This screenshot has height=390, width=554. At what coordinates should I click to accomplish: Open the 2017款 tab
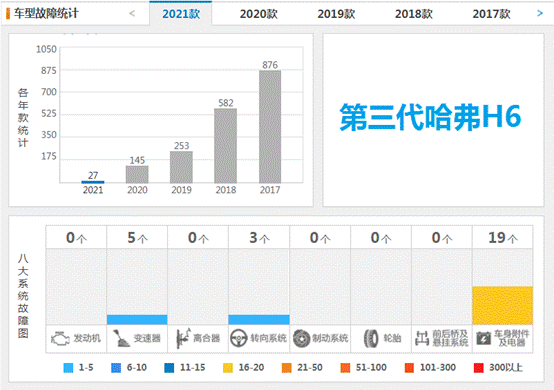click(491, 14)
